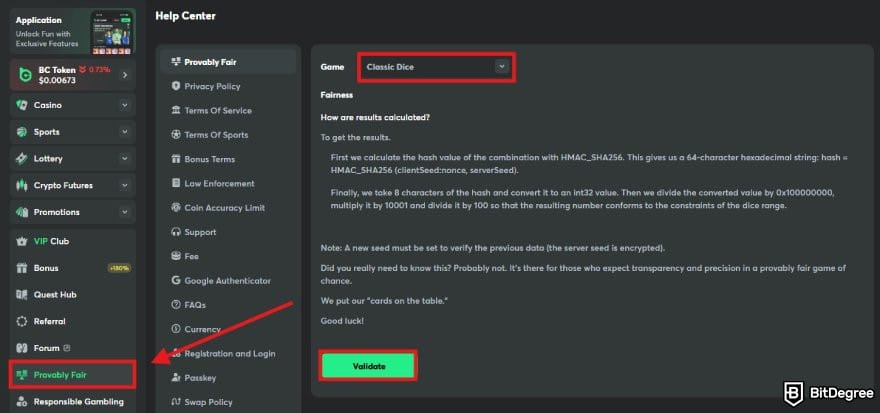Click the Google Authenticator icon
This screenshot has width=880, height=413.
[176, 281]
